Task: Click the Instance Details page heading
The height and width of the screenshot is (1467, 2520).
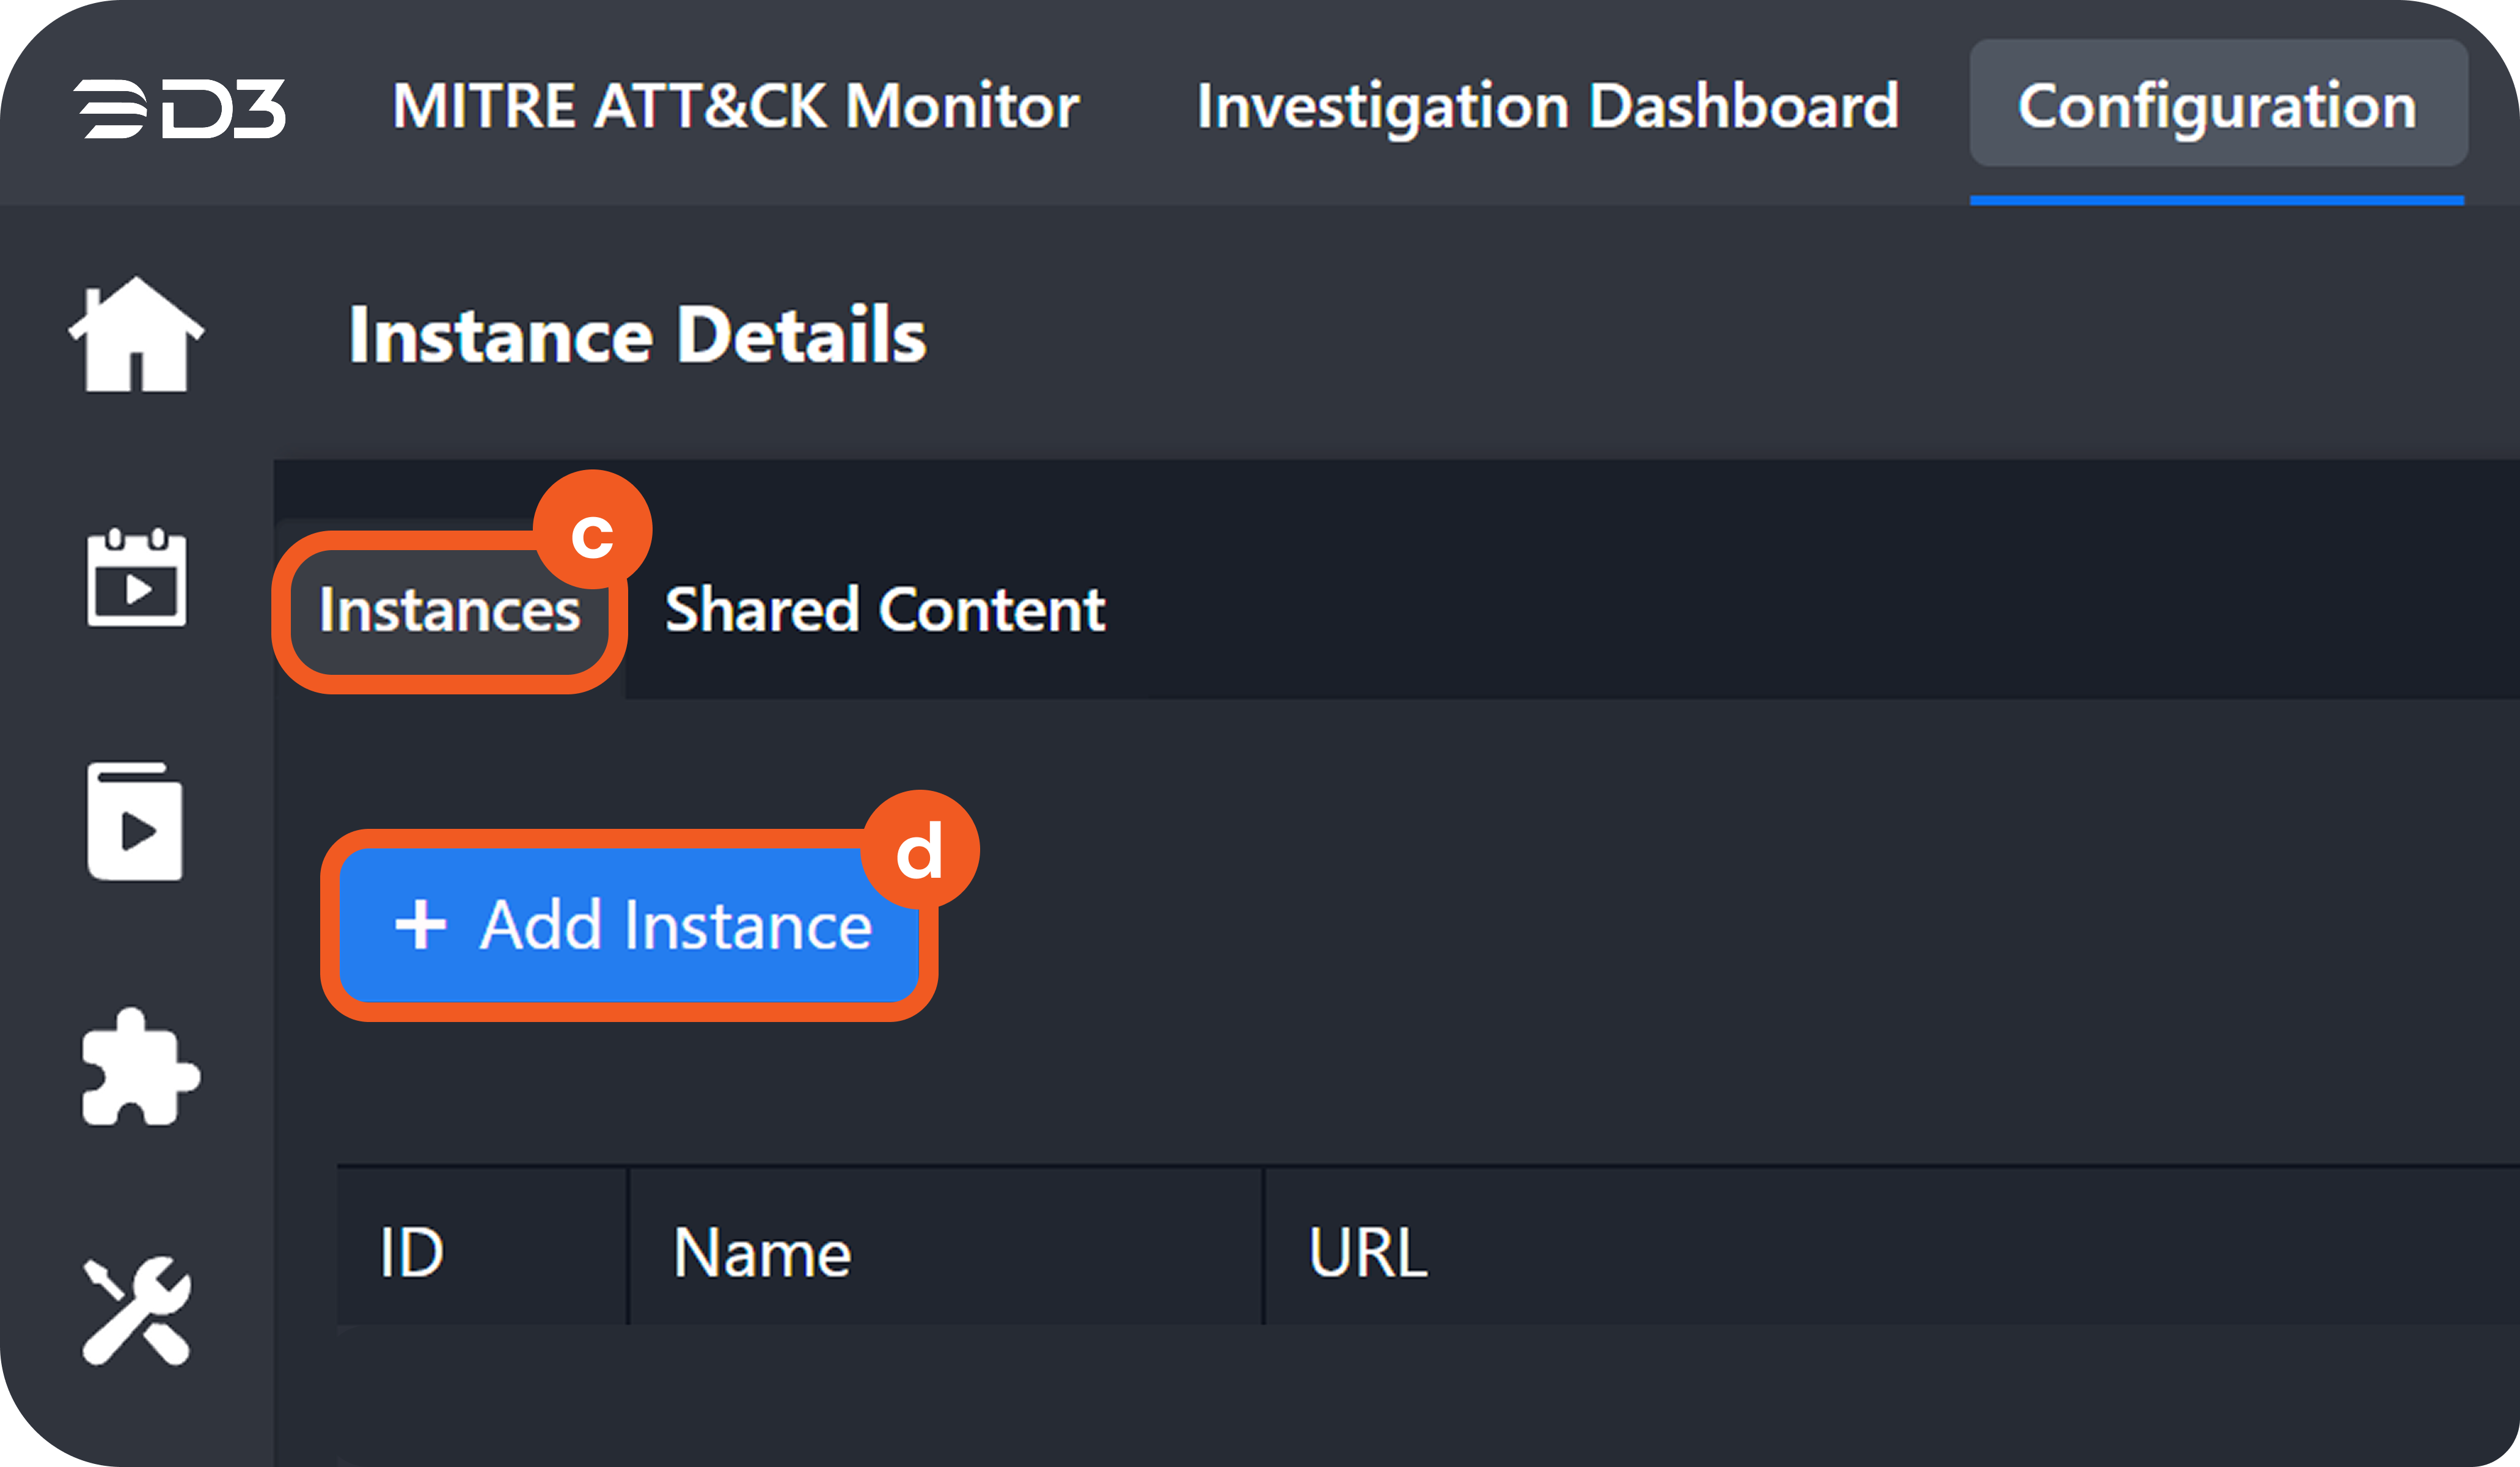Action: (637, 335)
